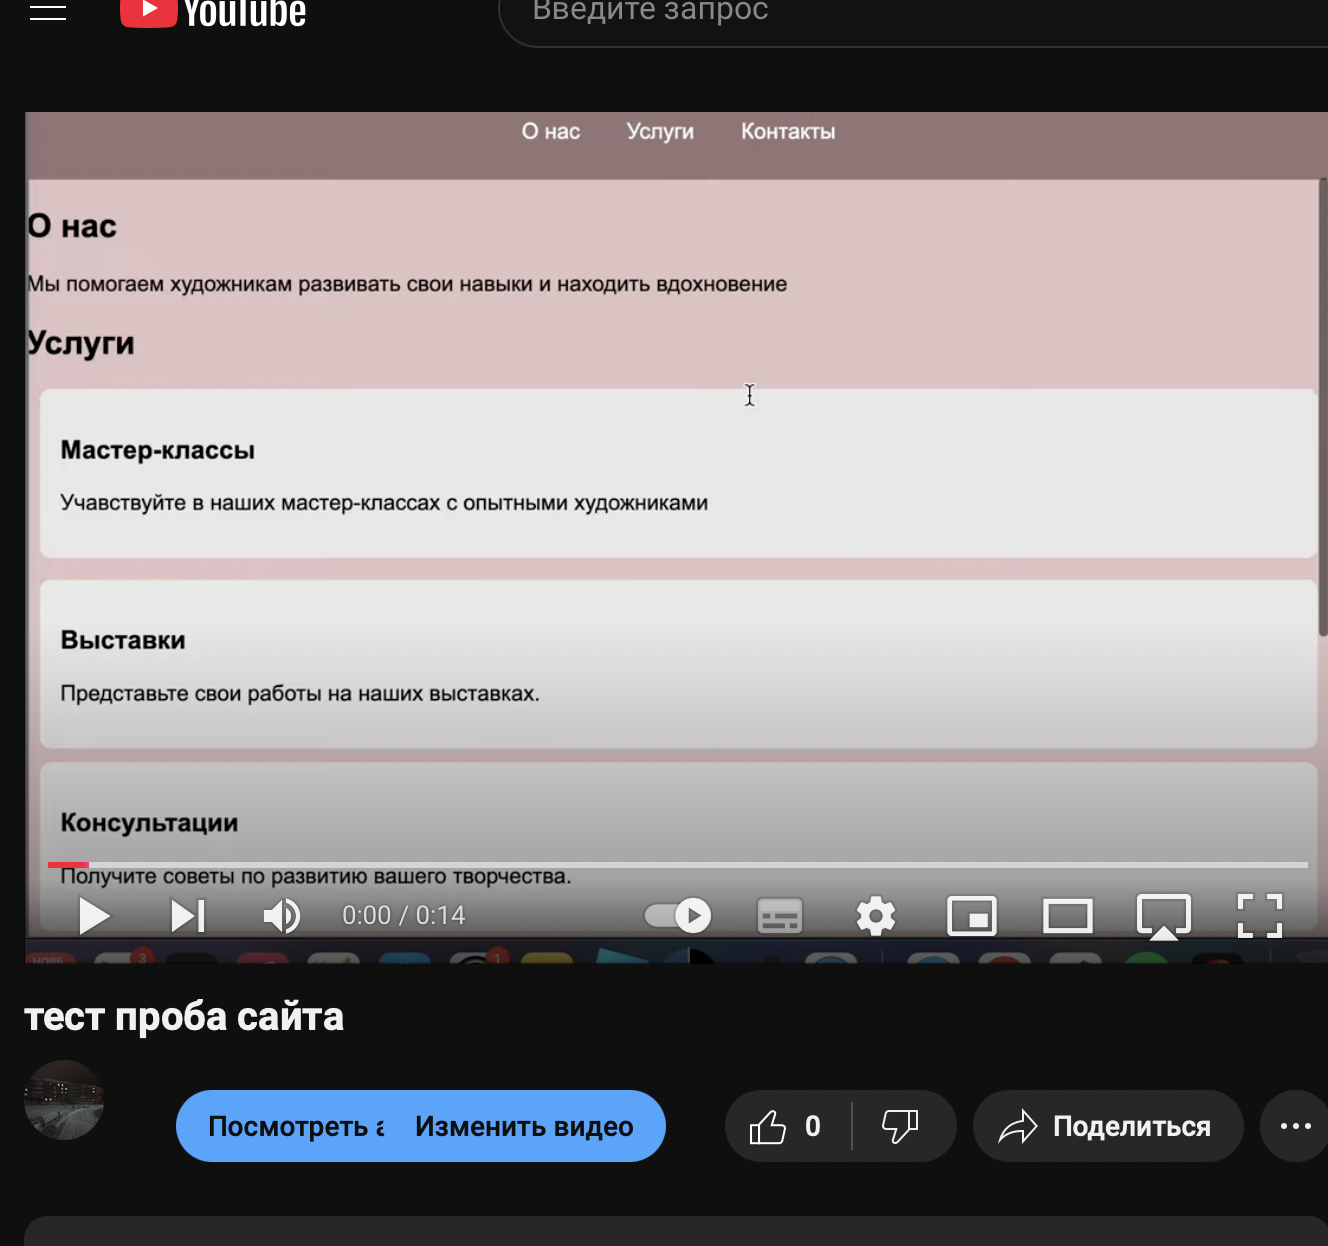Click the 'О нас' section heading
The width and height of the screenshot is (1328, 1246).
point(72,226)
